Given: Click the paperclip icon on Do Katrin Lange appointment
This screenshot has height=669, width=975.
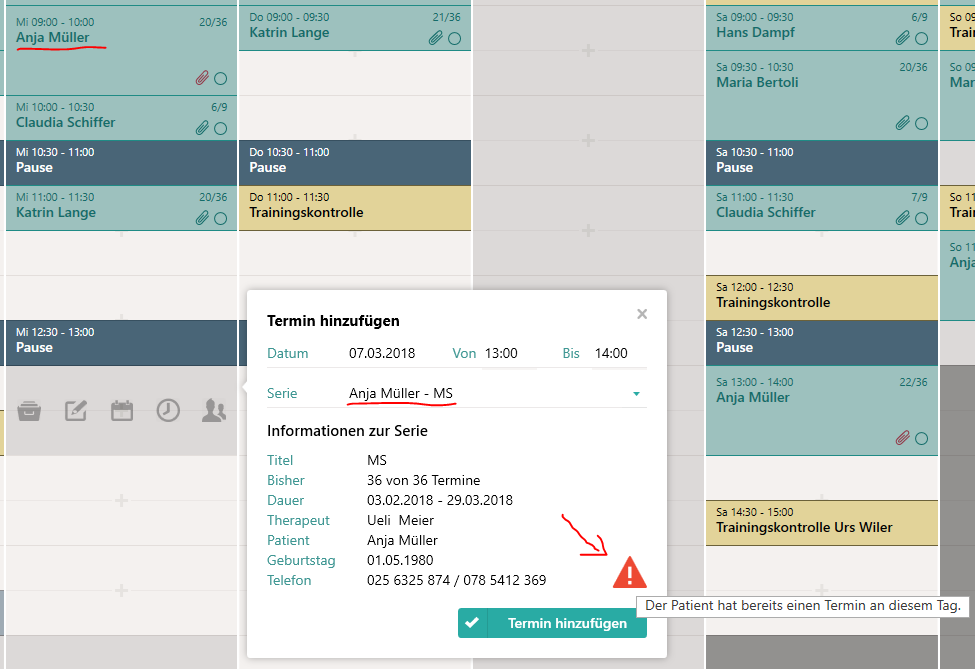Looking at the screenshot, I should [436, 38].
